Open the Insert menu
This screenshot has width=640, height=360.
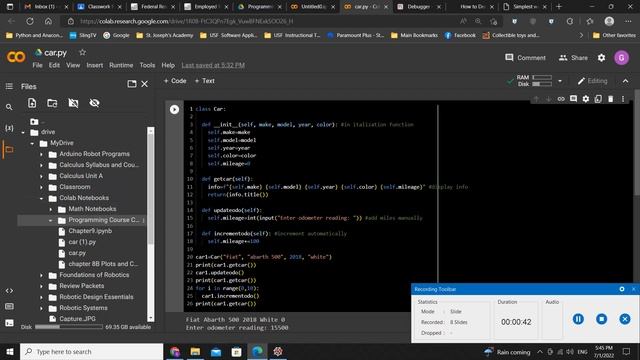point(95,65)
